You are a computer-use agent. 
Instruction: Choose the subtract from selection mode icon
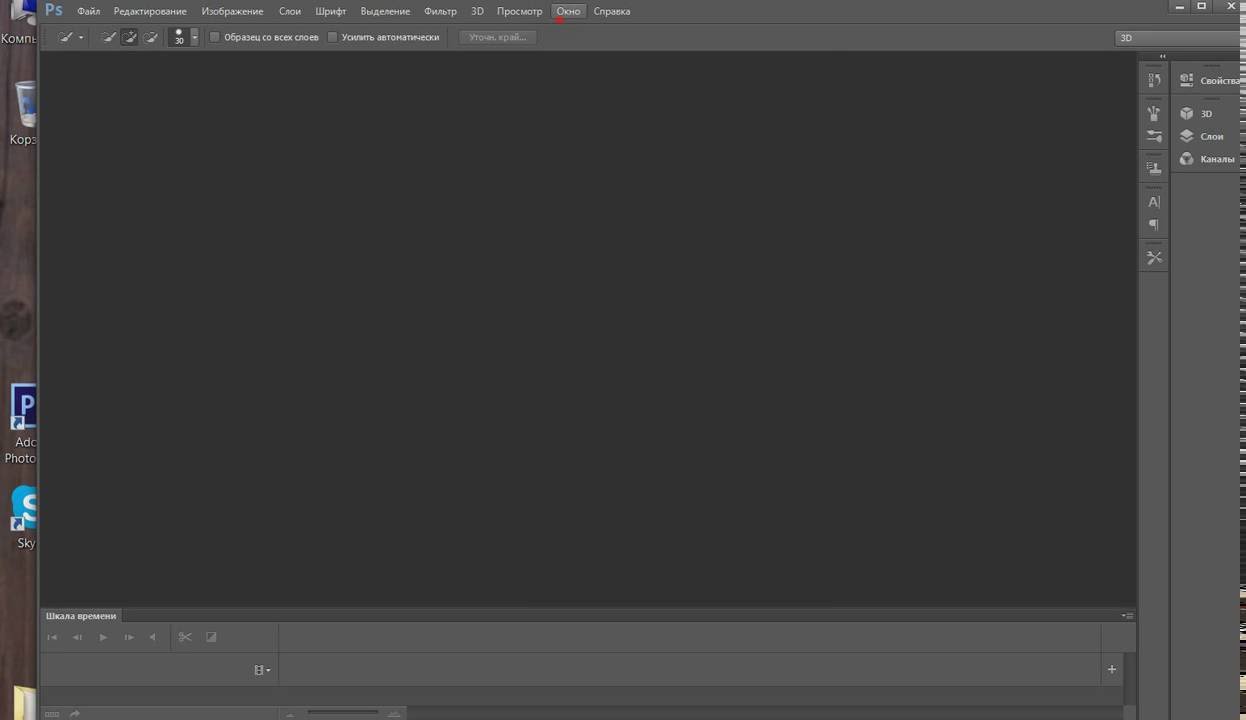(x=150, y=37)
